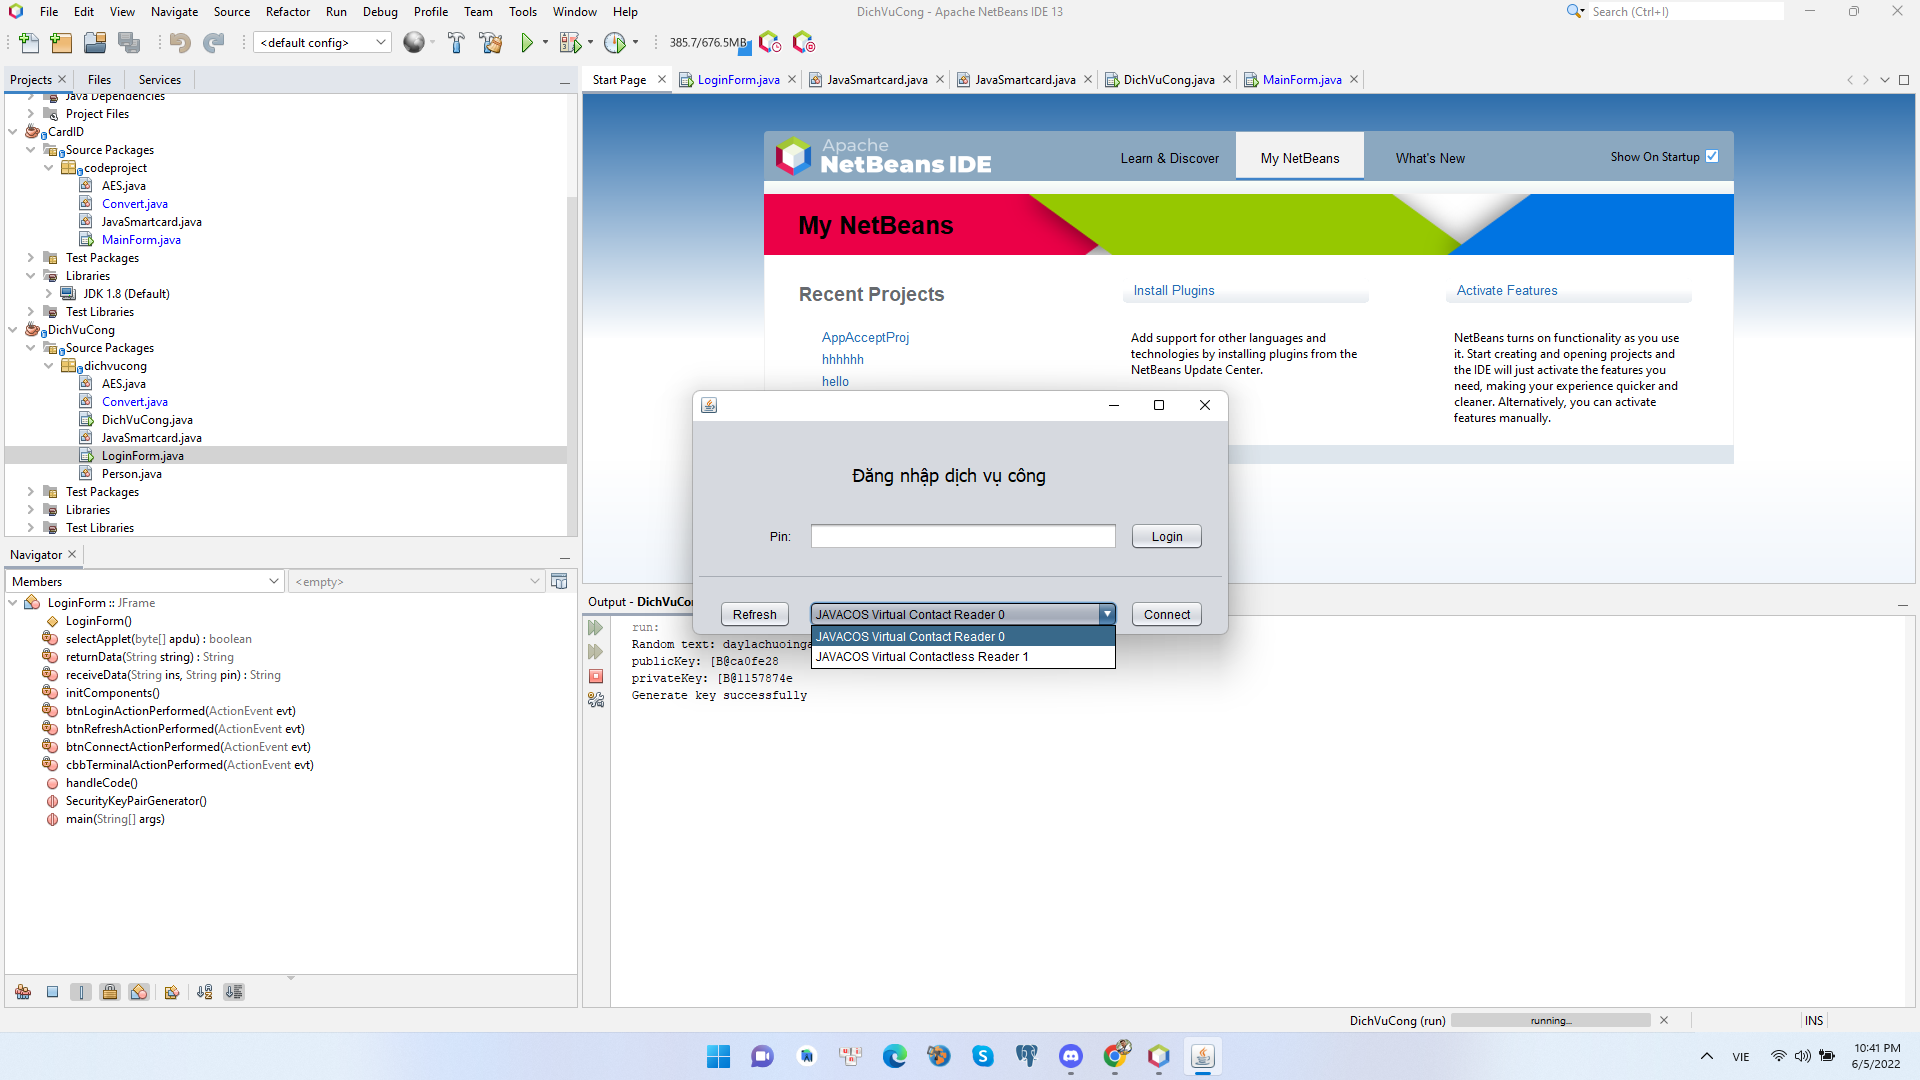Stop the running DichVuCong app via red Stop icon
This screenshot has width=1920, height=1080.
(596, 676)
